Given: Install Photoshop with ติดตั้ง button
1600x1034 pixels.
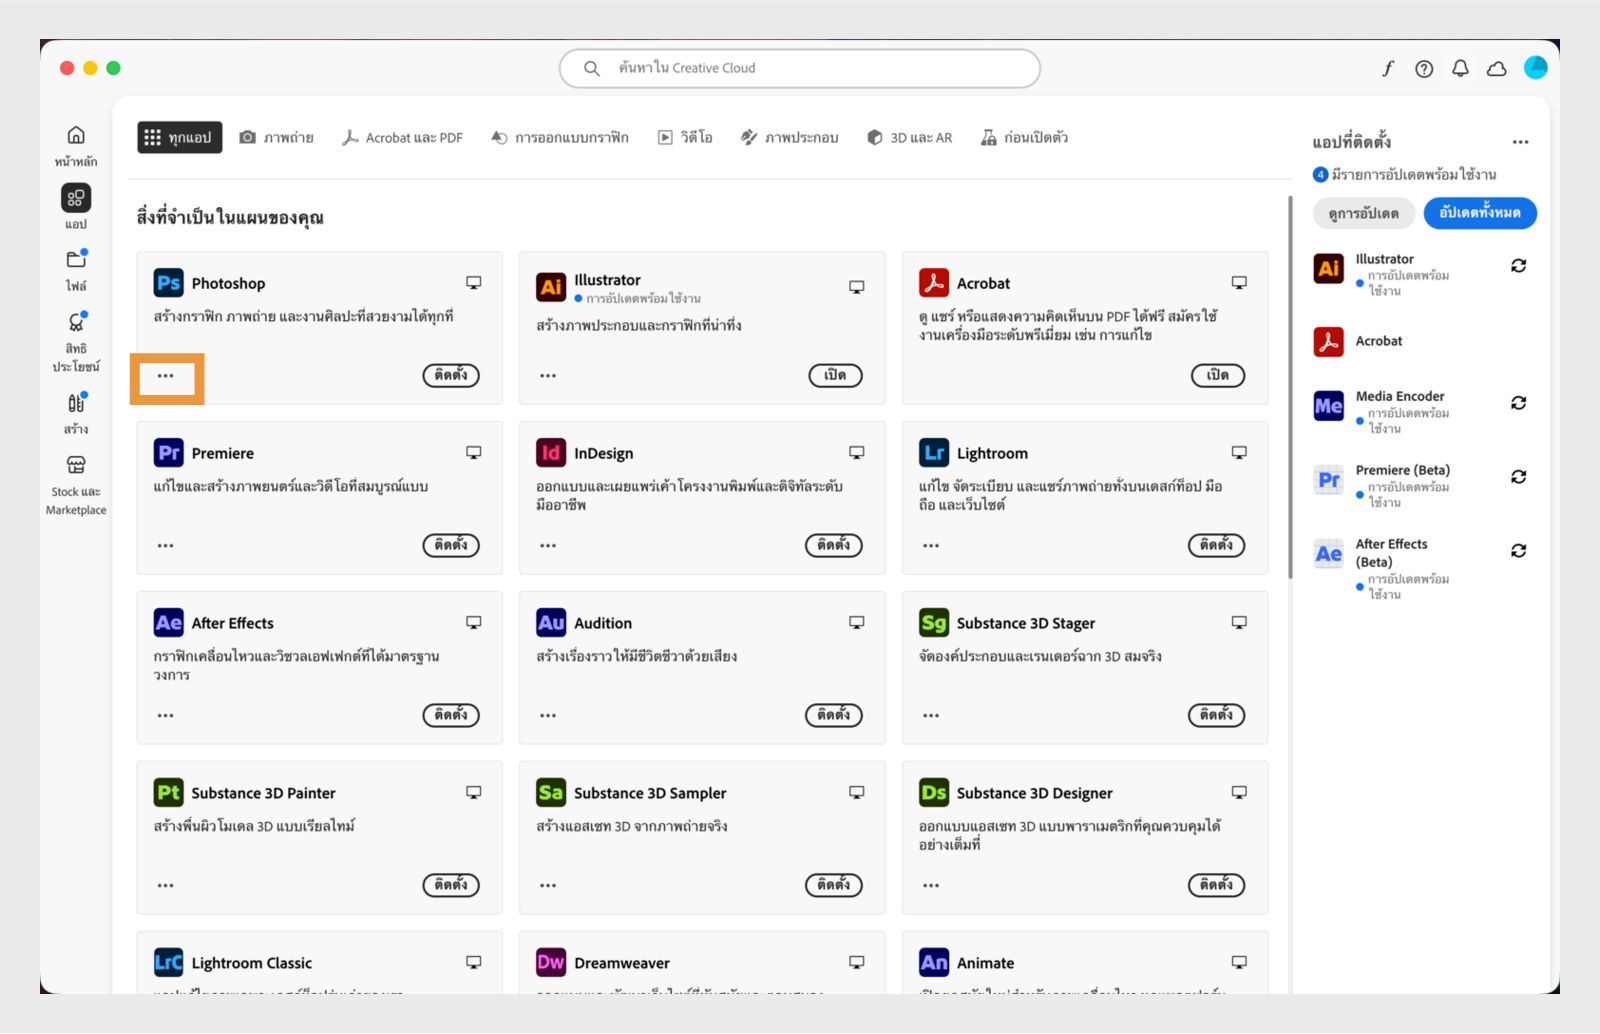Looking at the screenshot, I should [x=451, y=375].
